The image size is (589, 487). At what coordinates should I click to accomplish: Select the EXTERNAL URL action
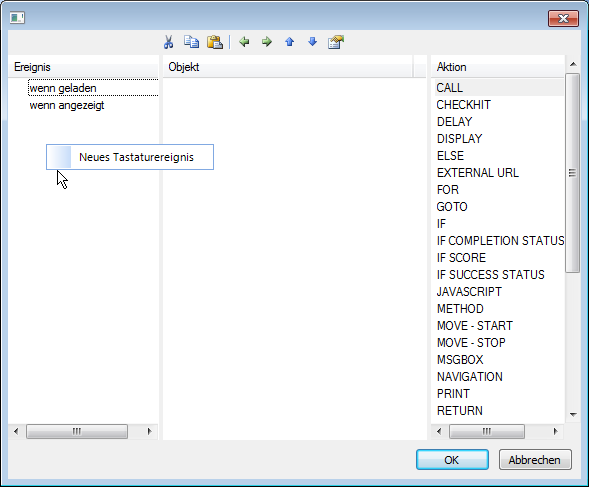click(x=478, y=172)
